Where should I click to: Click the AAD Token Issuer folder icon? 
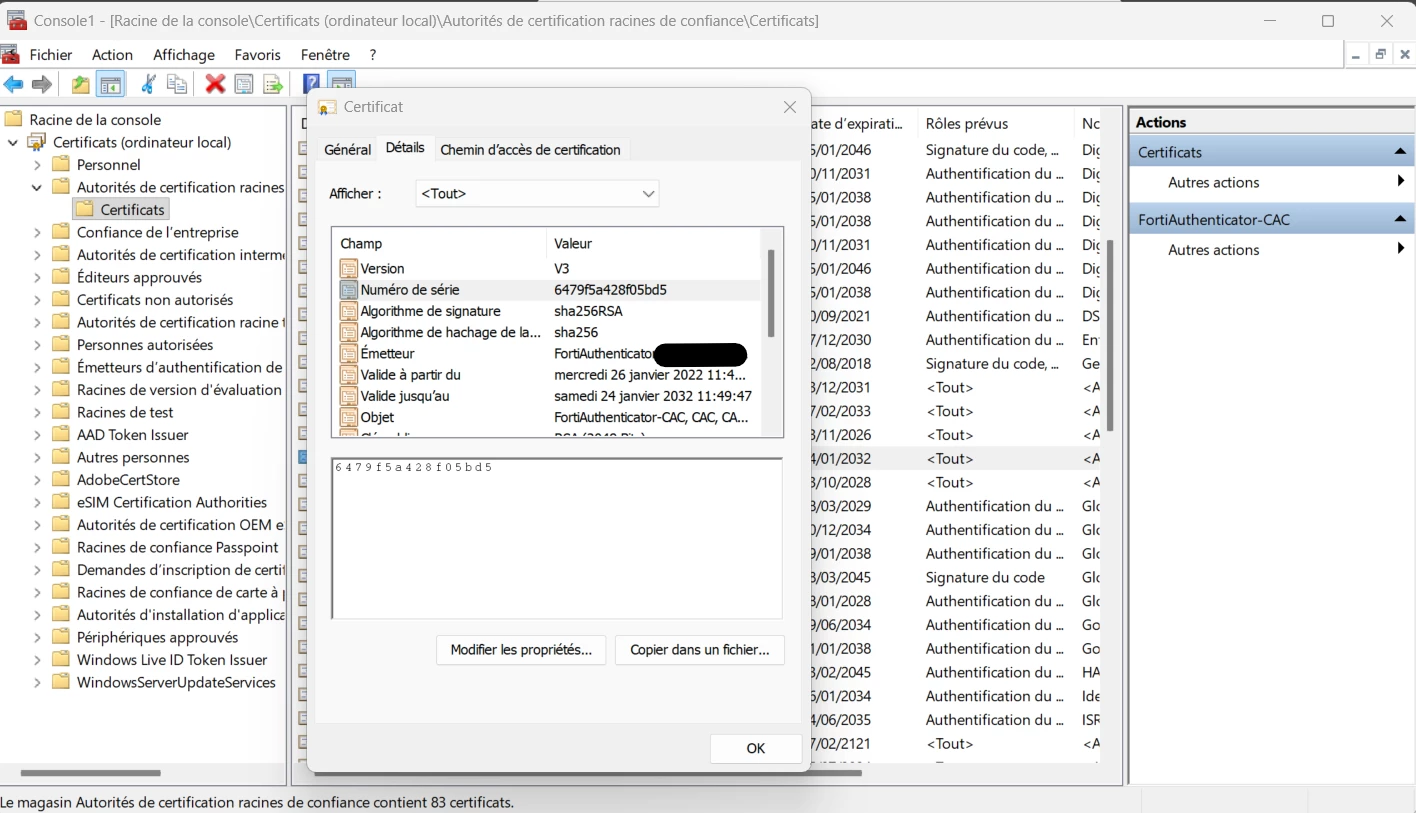tap(61, 434)
